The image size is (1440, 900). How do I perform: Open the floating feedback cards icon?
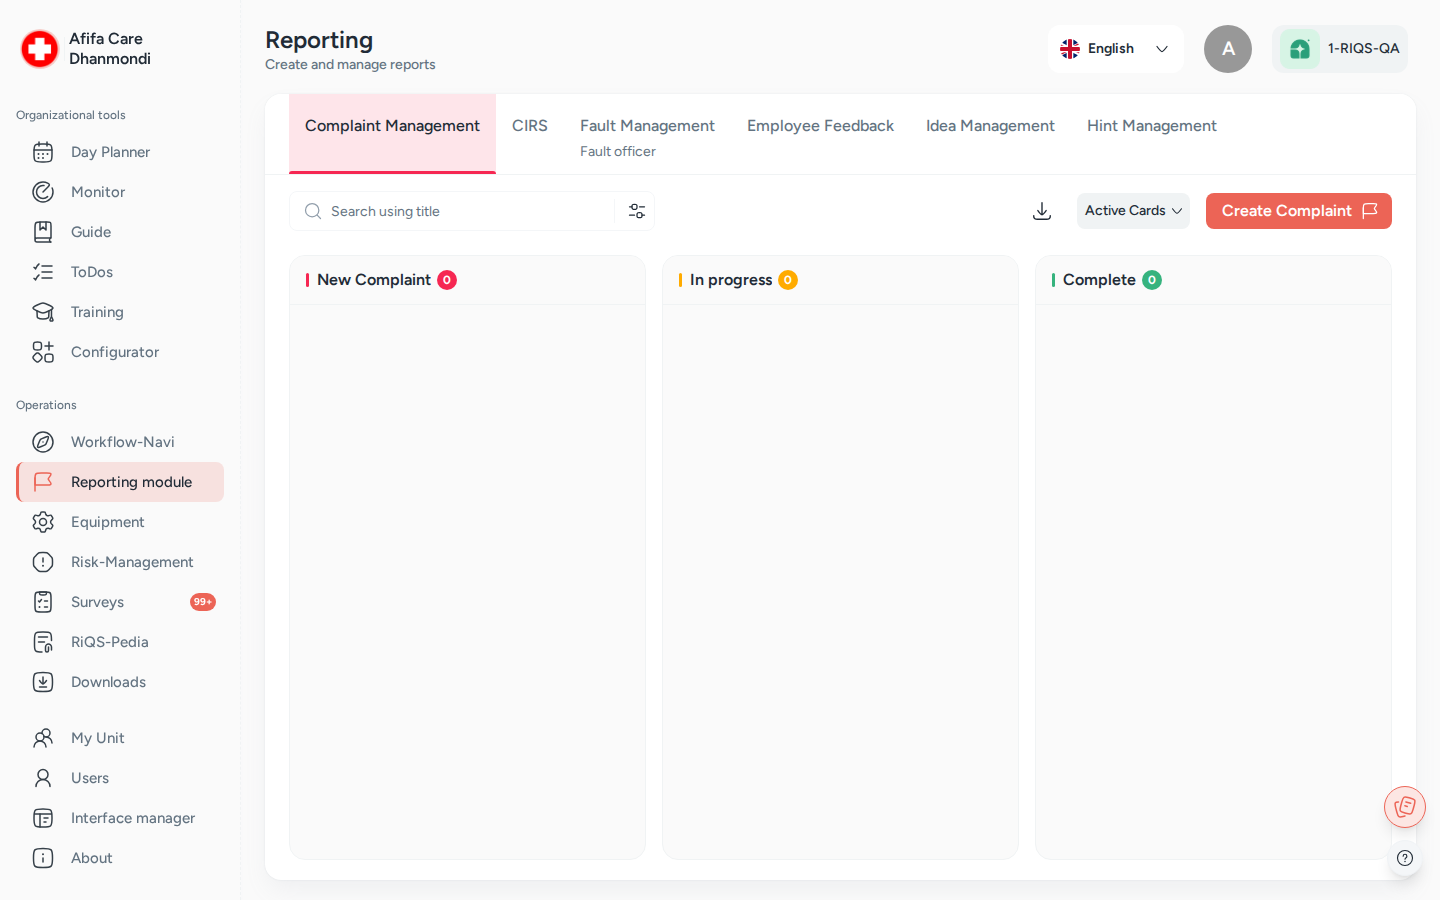coord(1405,807)
